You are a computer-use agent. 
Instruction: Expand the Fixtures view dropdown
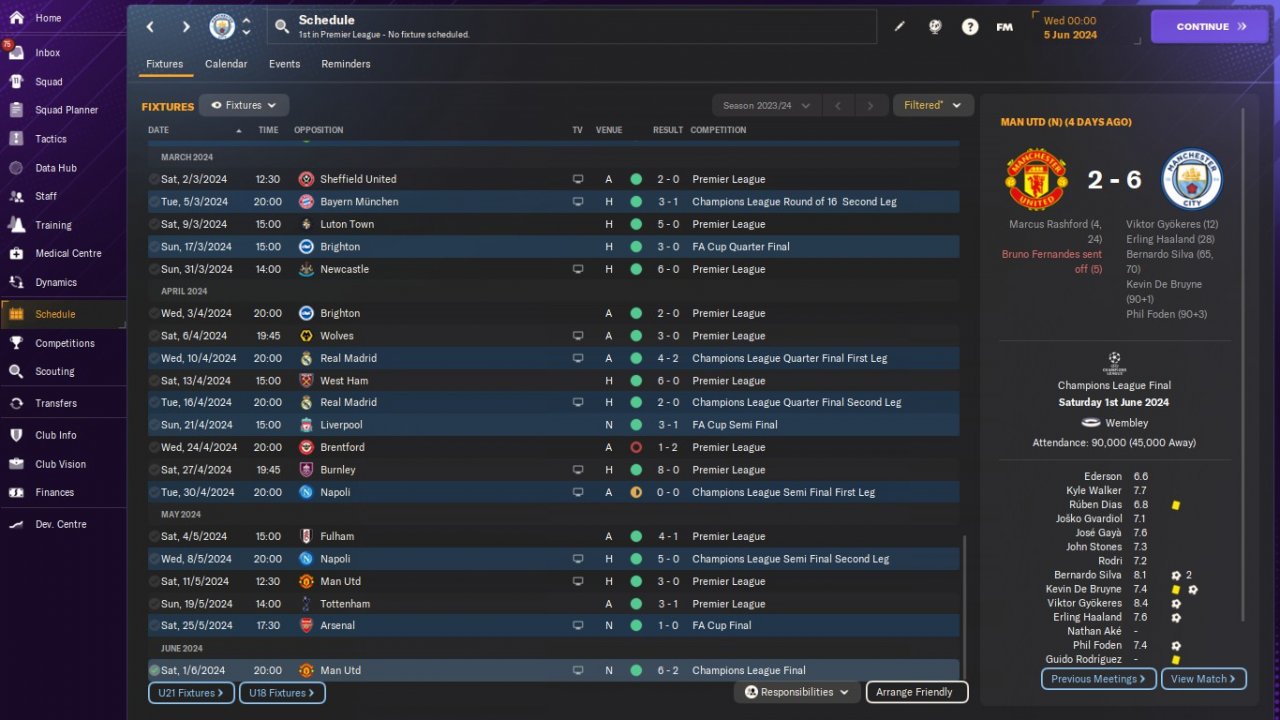(244, 105)
